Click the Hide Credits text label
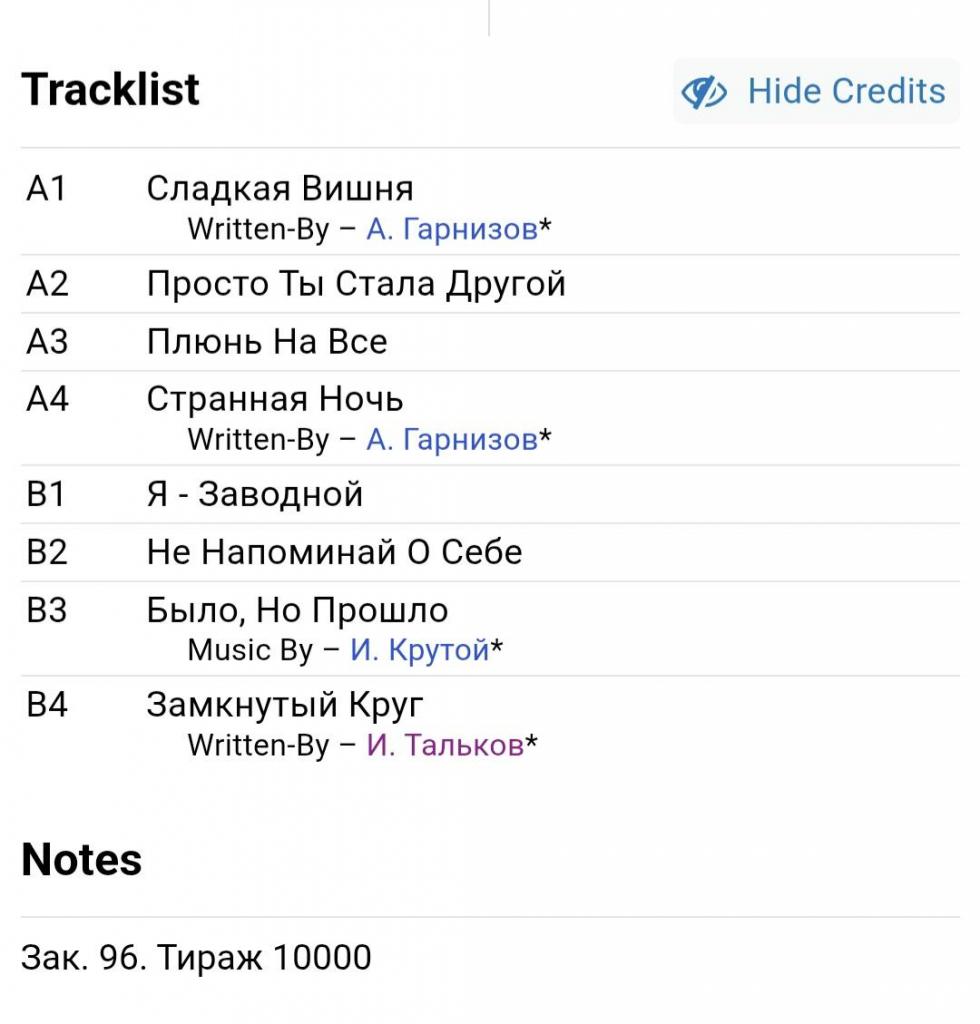The height and width of the screenshot is (1024, 980). tap(846, 91)
